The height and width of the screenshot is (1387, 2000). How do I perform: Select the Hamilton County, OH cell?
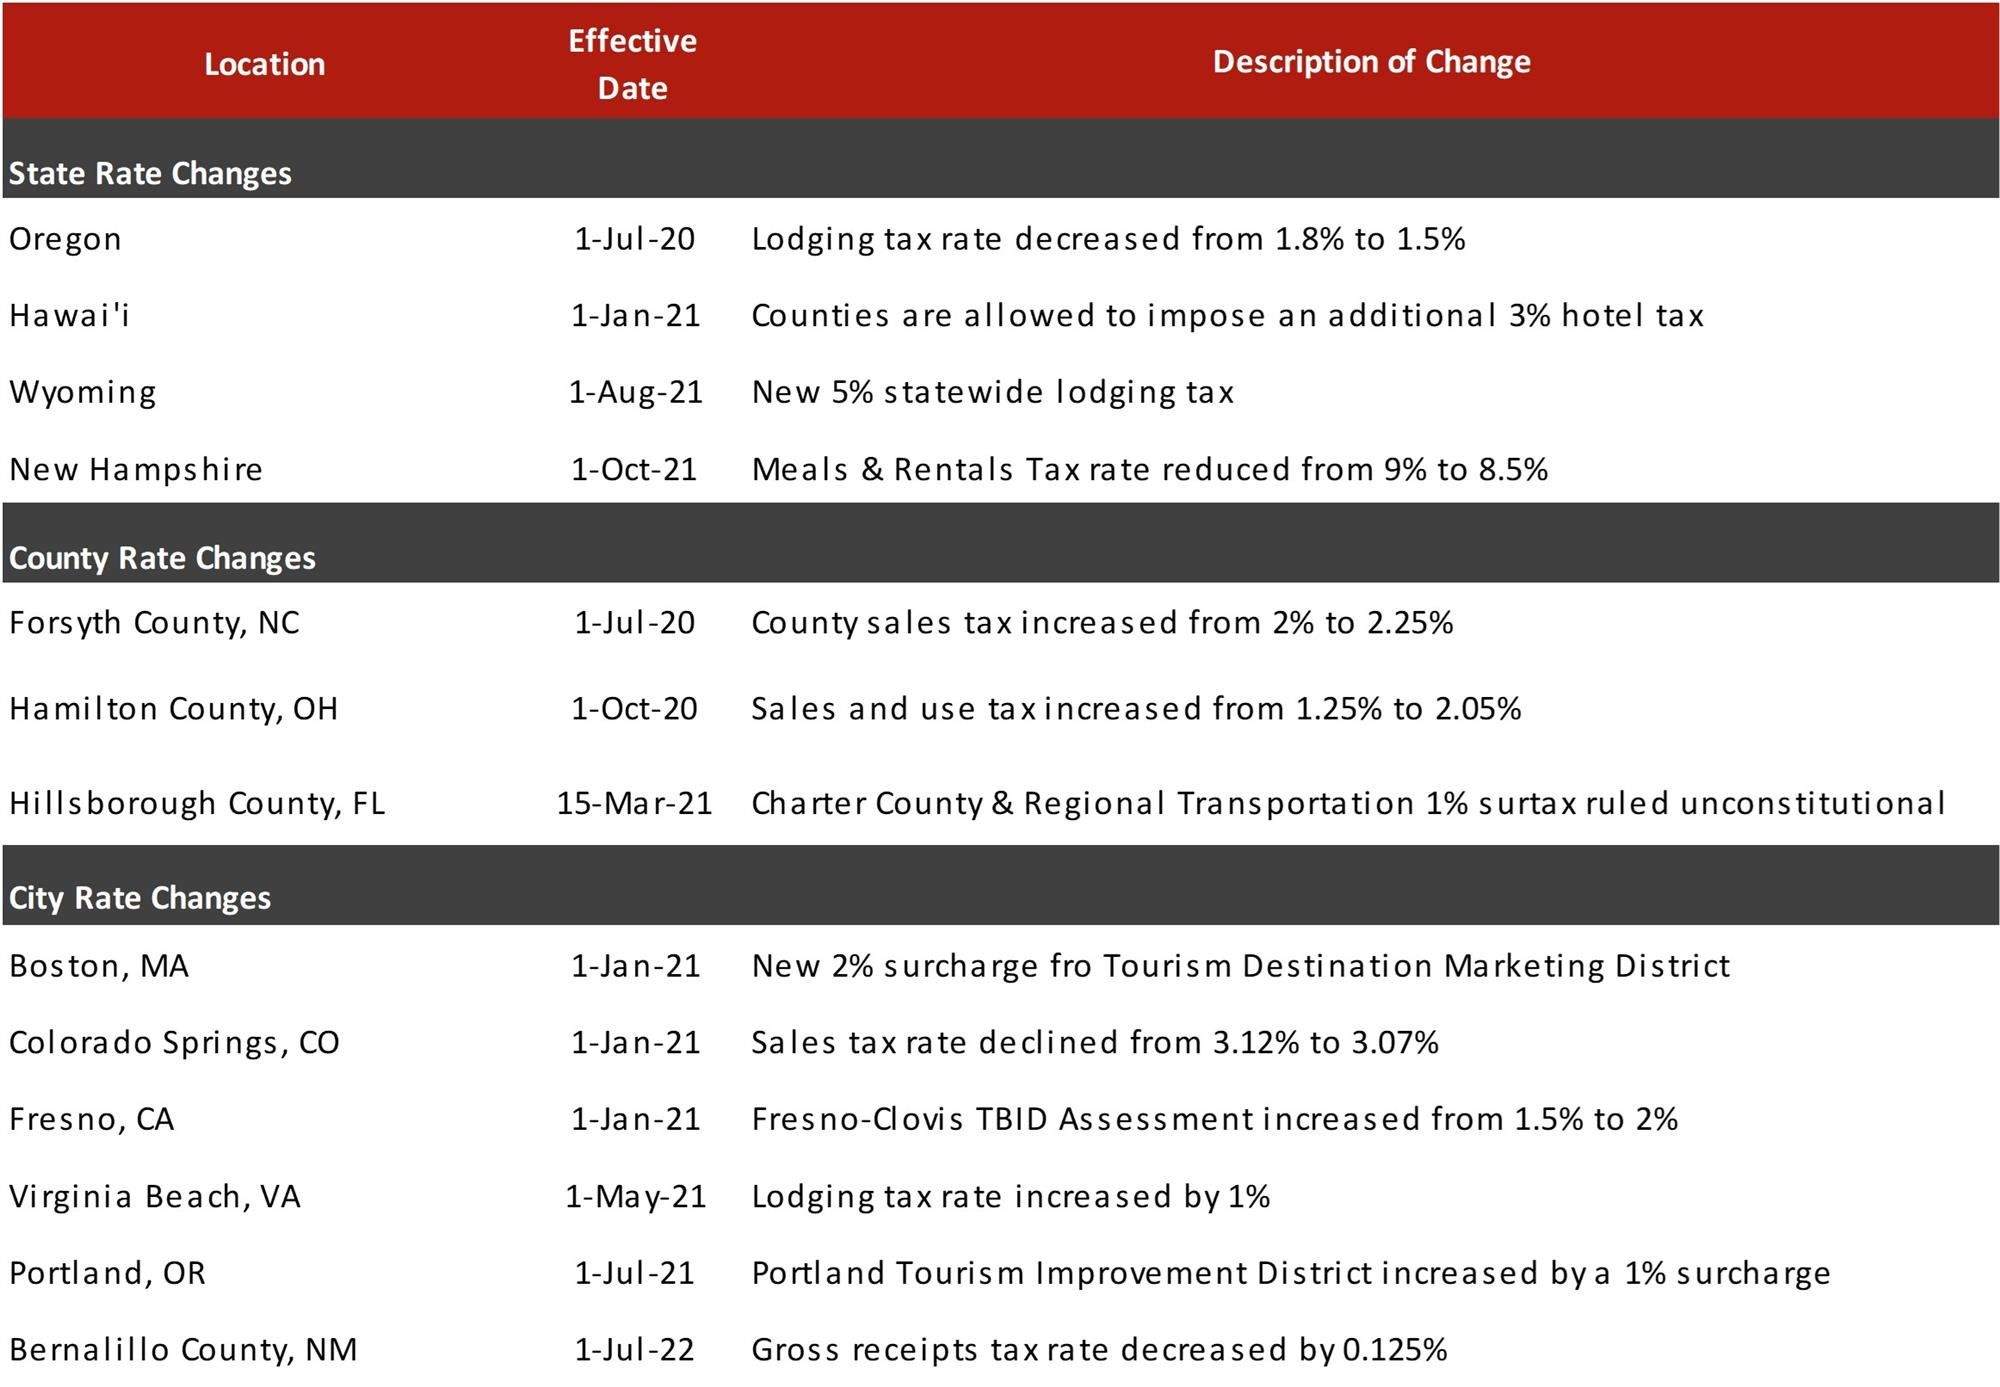174,709
